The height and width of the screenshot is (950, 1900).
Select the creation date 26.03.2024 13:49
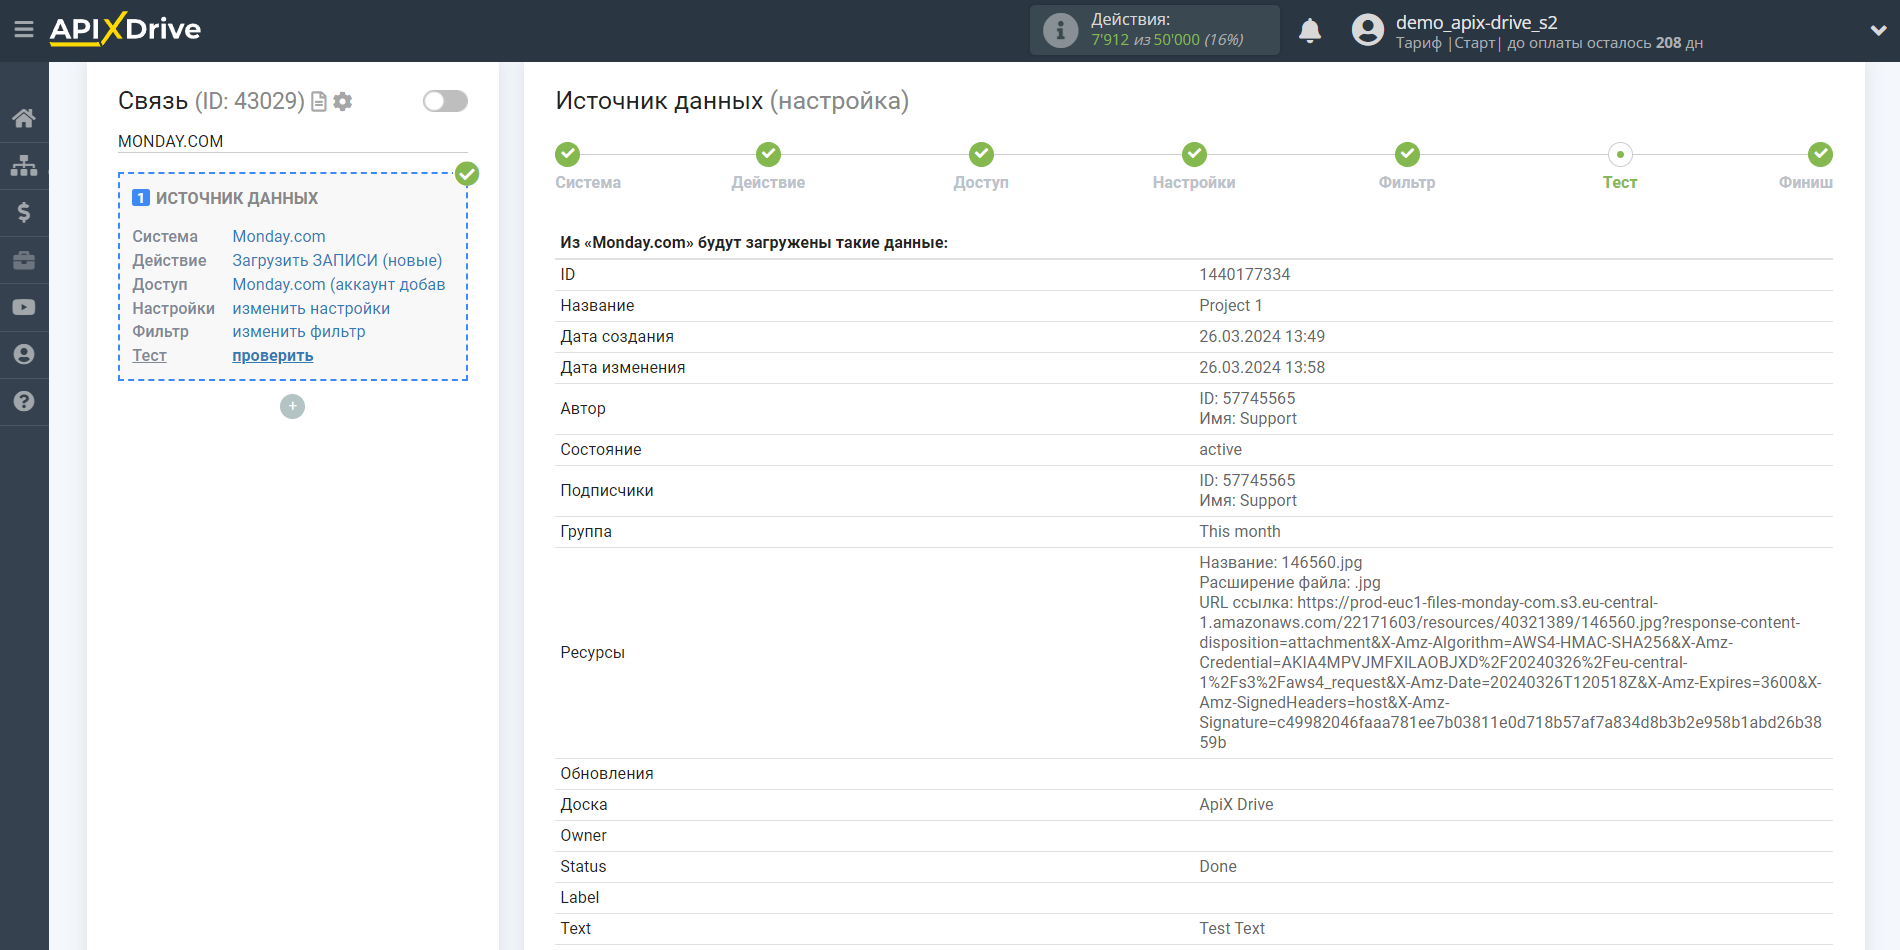(1262, 336)
